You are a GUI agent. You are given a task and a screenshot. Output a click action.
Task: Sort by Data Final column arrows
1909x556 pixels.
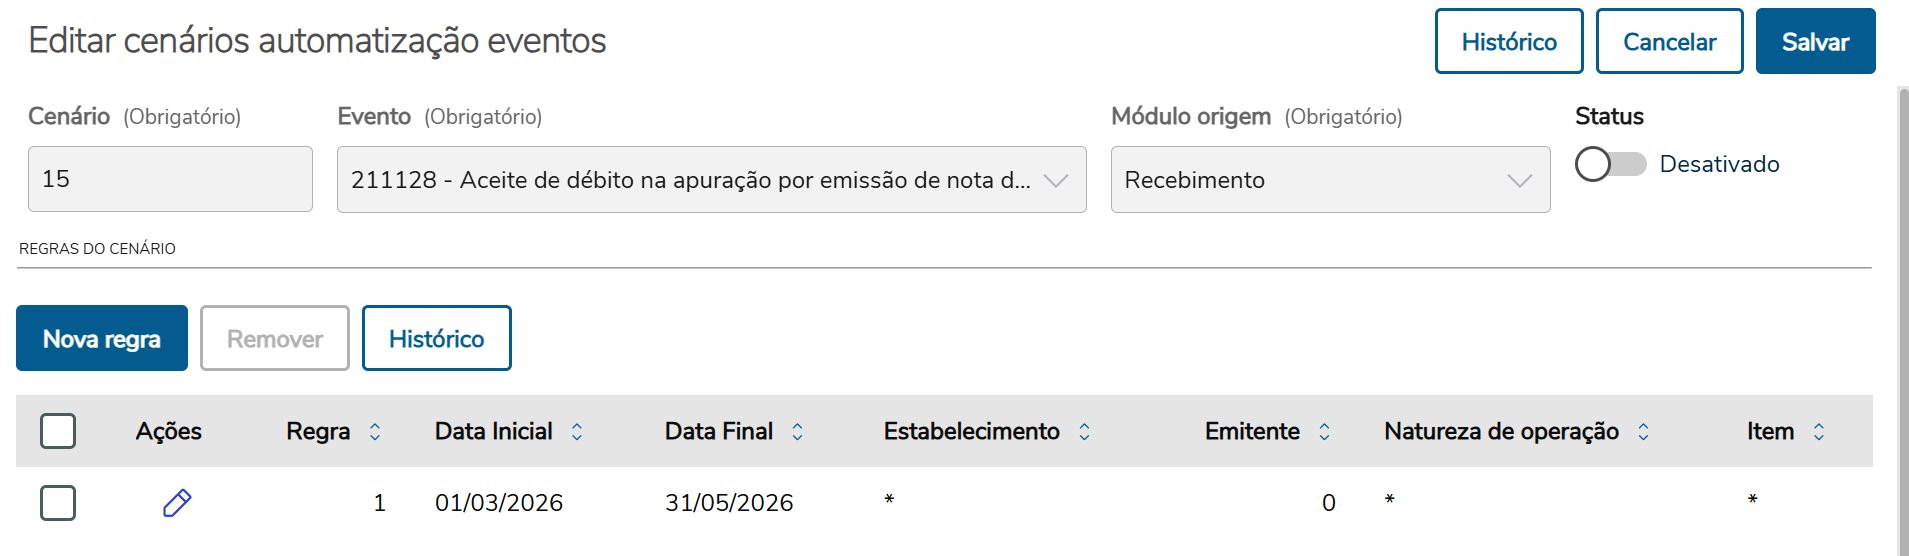(x=797, y=431)
